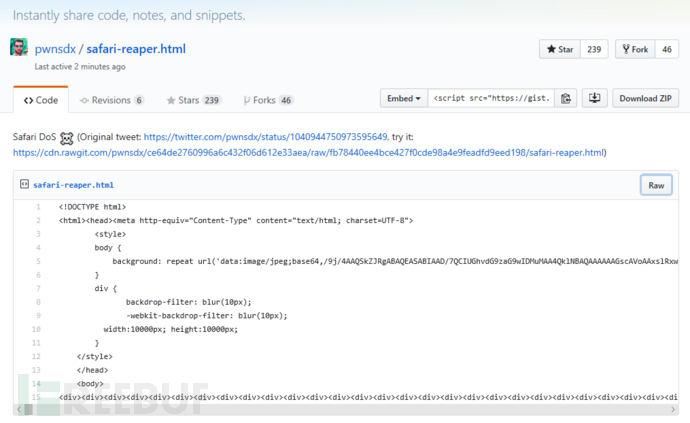The height and width of the screenshot is (423, 690).
Task: Click the 'body {' code line
Action: click(x=108, y=248)
